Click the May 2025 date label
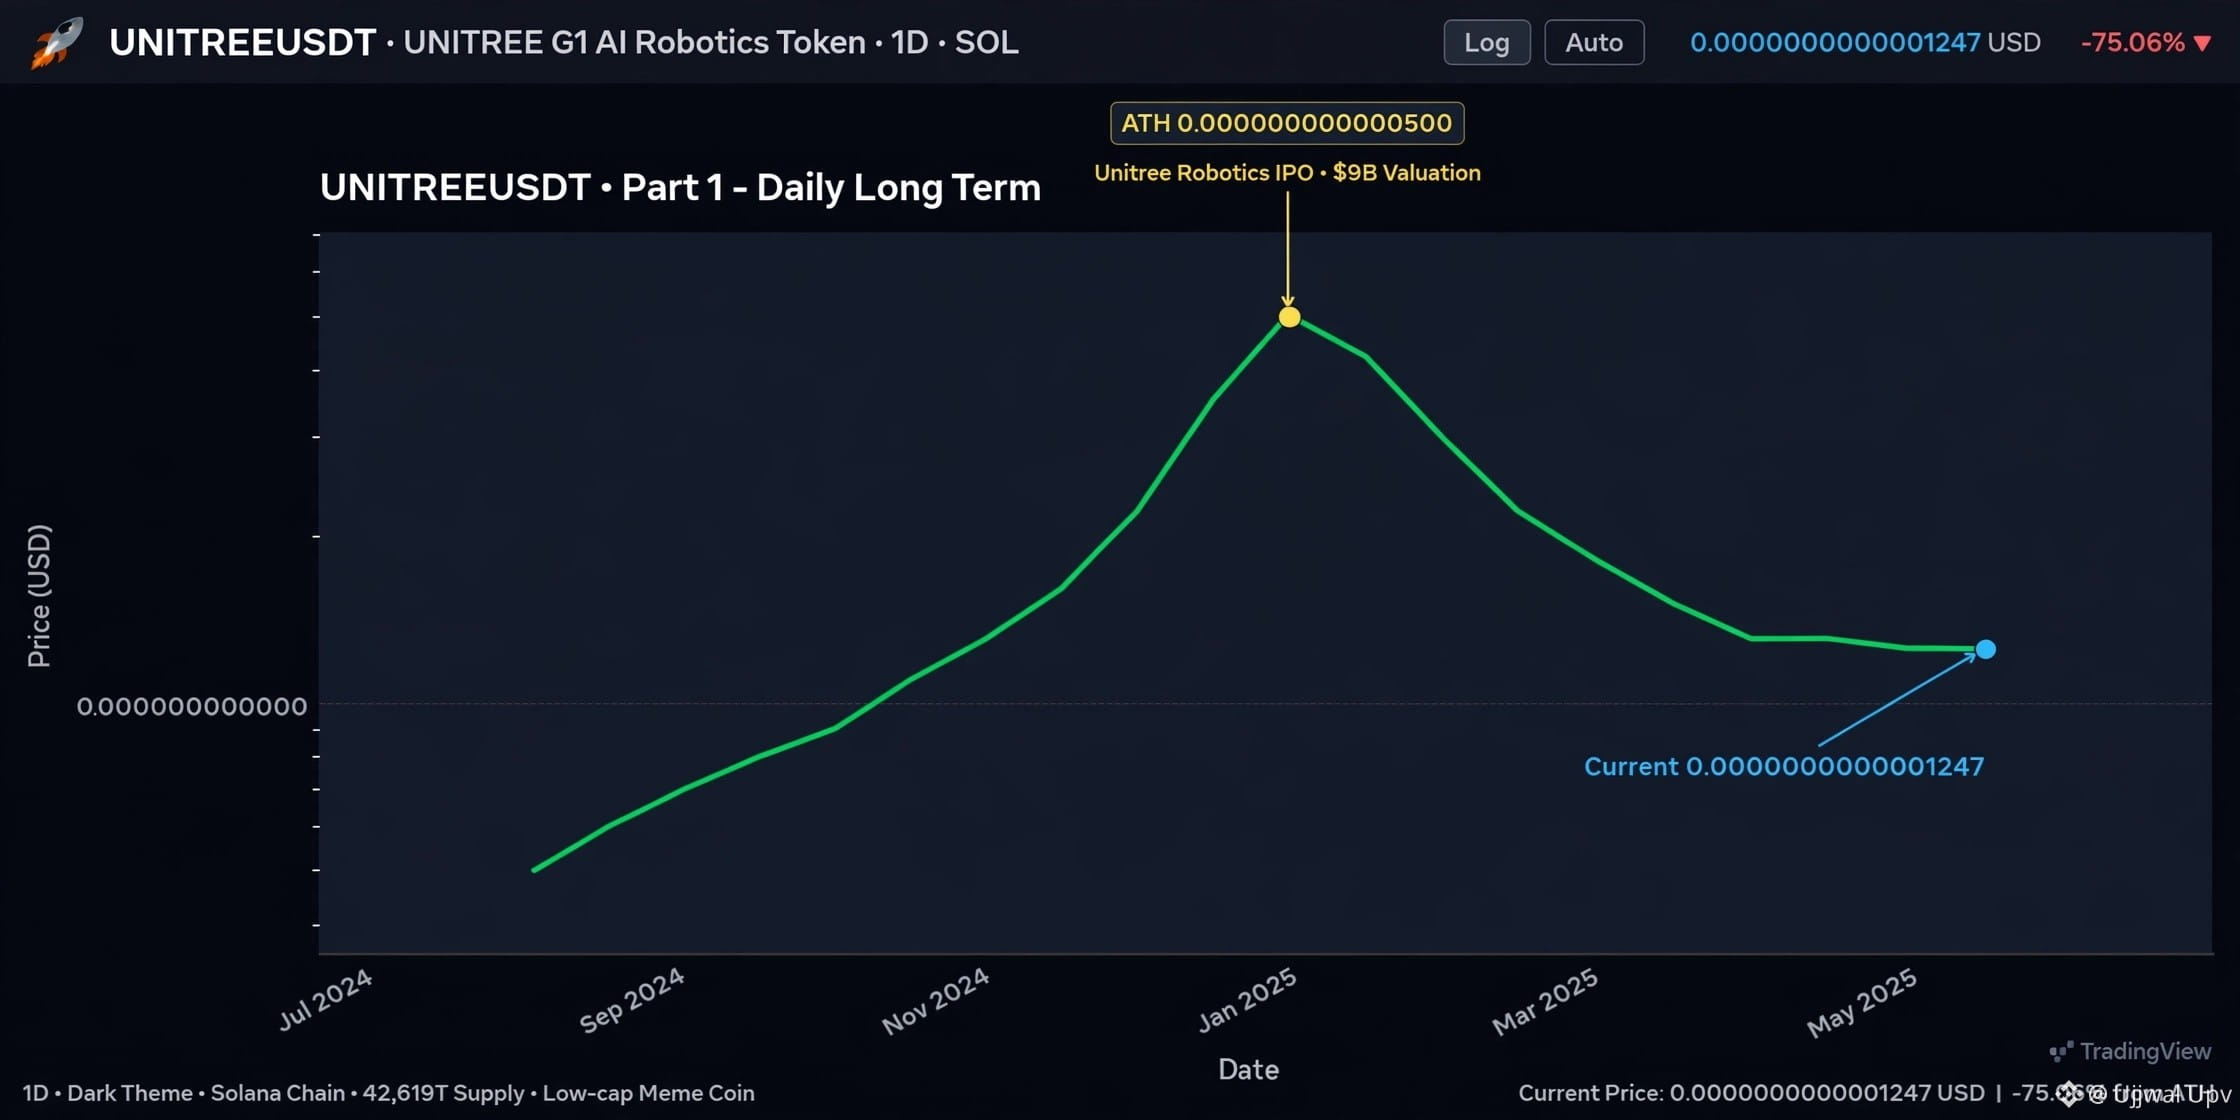The height and width of the screenshot is (1120, 2240). (x=1862, y=1002)
